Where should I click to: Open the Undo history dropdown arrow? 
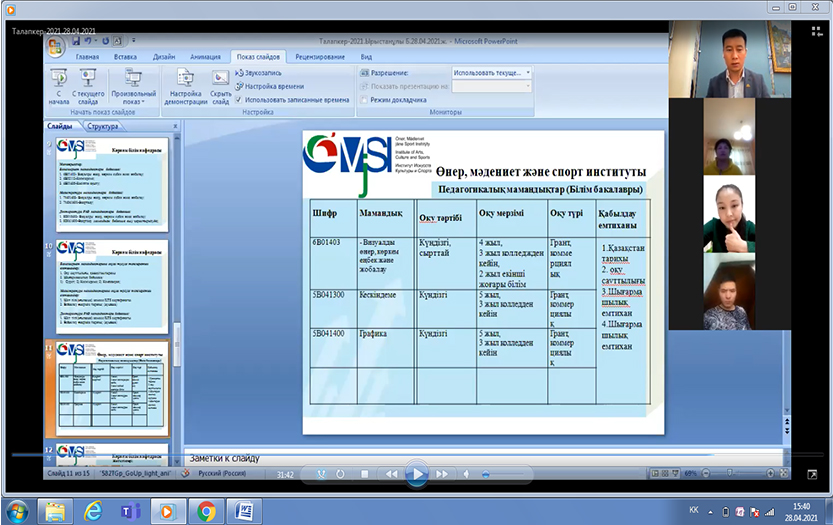point(95,41)
